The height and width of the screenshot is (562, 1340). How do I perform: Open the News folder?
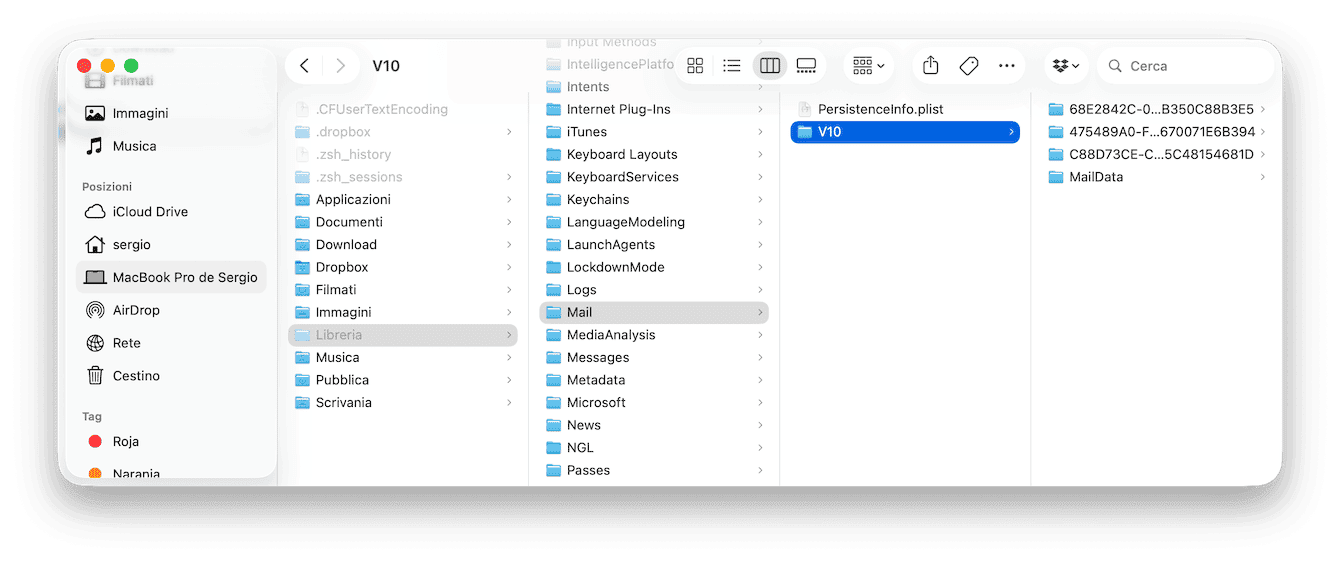[654, 425]
